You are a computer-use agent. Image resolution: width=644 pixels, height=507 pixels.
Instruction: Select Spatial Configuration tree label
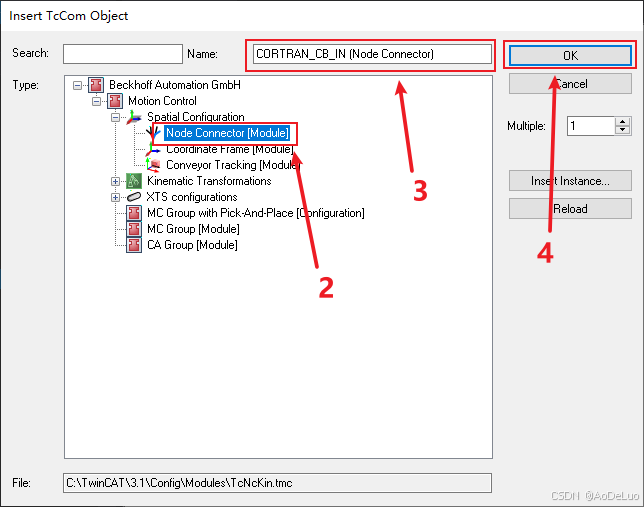tap(196, 117)
